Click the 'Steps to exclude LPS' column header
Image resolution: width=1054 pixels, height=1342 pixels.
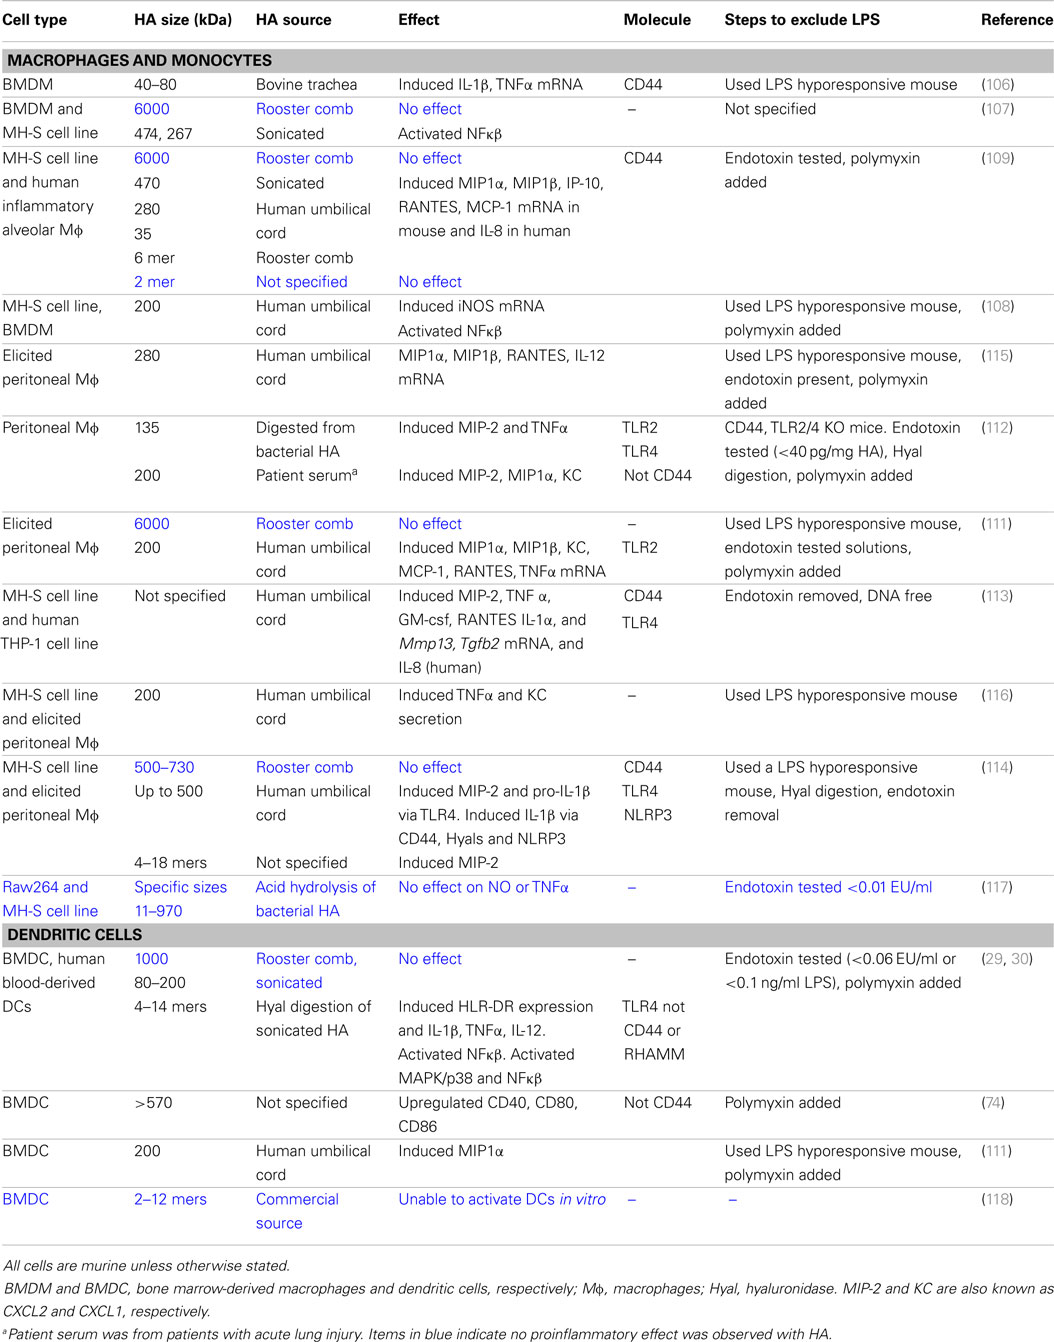click(x=802, y=19)
